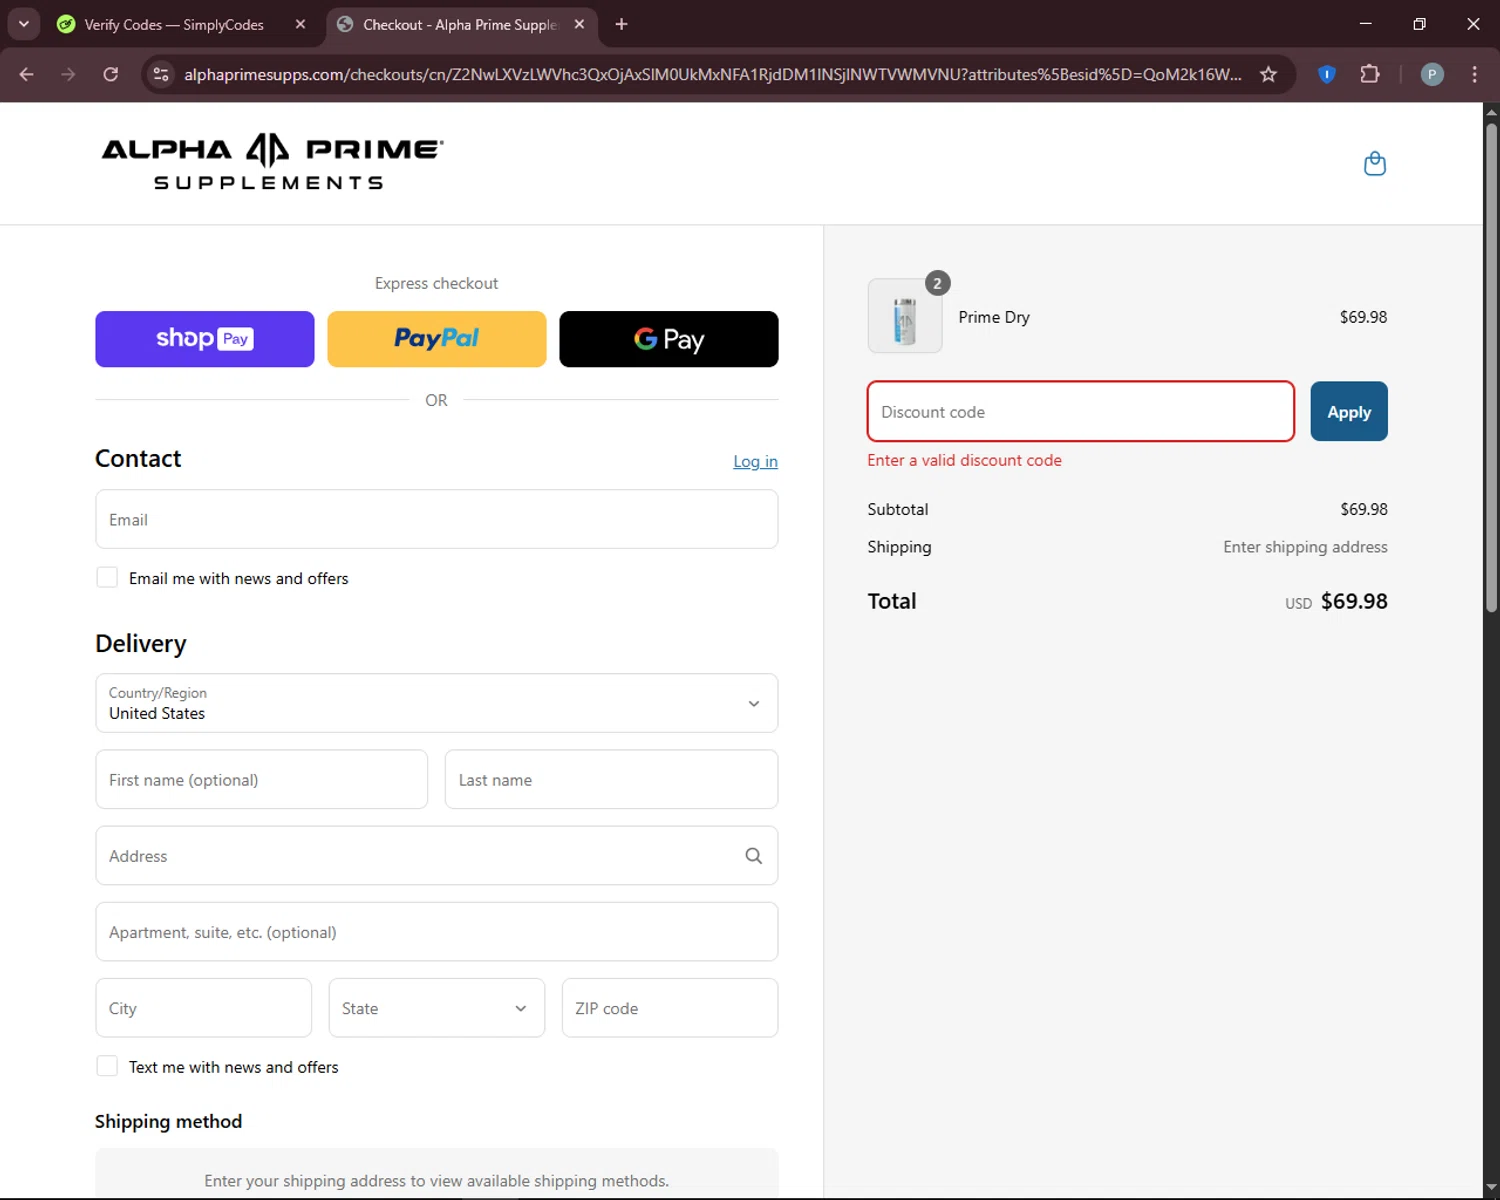Pay with Shop Pay button

205,339
